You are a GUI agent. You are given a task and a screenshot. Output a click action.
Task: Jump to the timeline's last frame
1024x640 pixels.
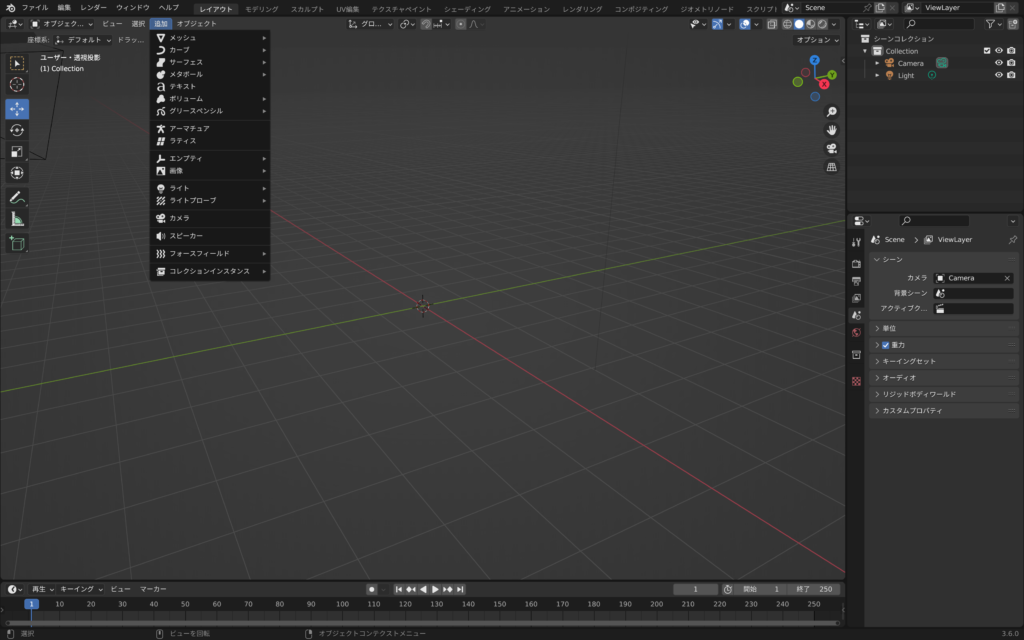460,590
